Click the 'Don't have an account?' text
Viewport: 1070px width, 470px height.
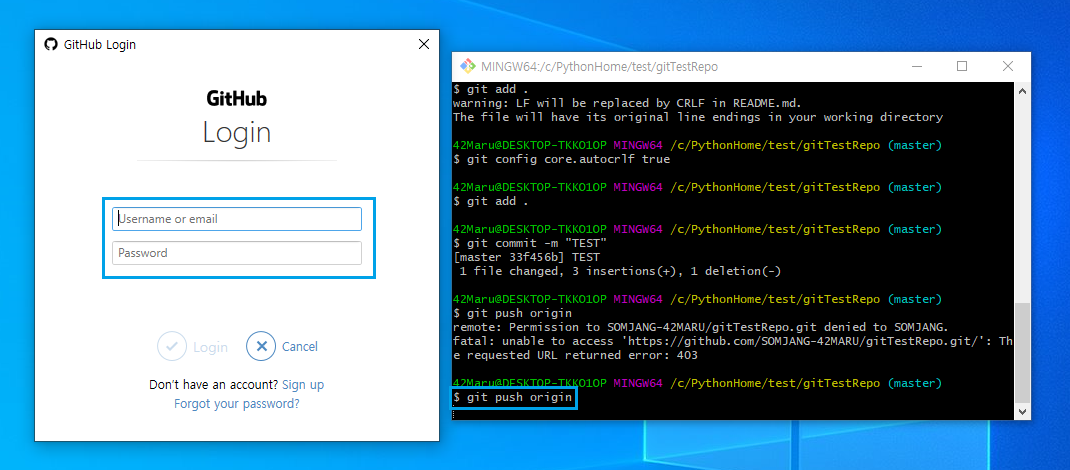click(x=214, y=385)
